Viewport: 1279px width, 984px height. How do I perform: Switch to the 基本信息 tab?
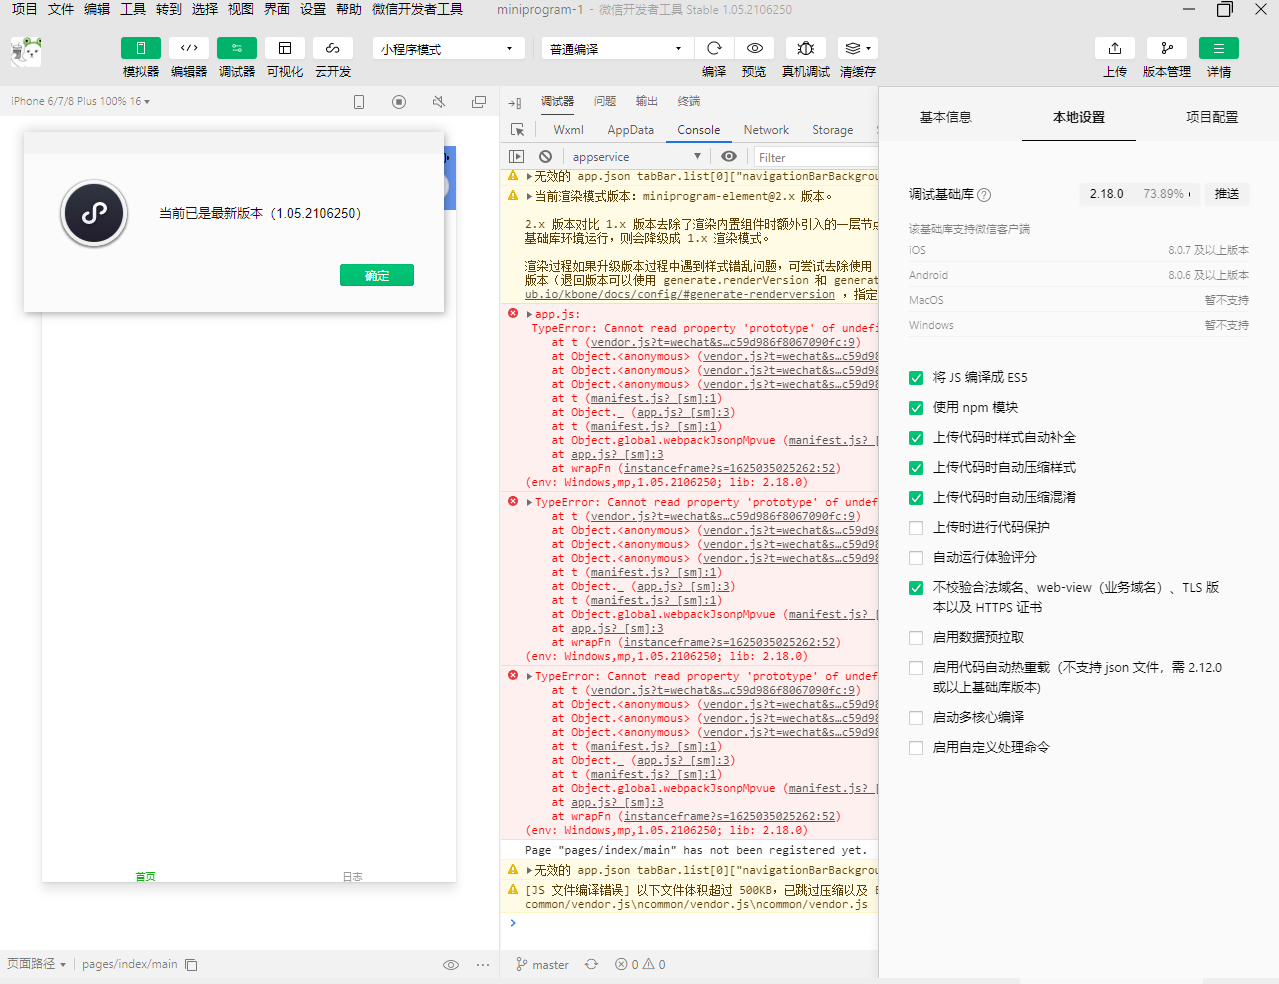pyautogui.click(x=945, y=117)
